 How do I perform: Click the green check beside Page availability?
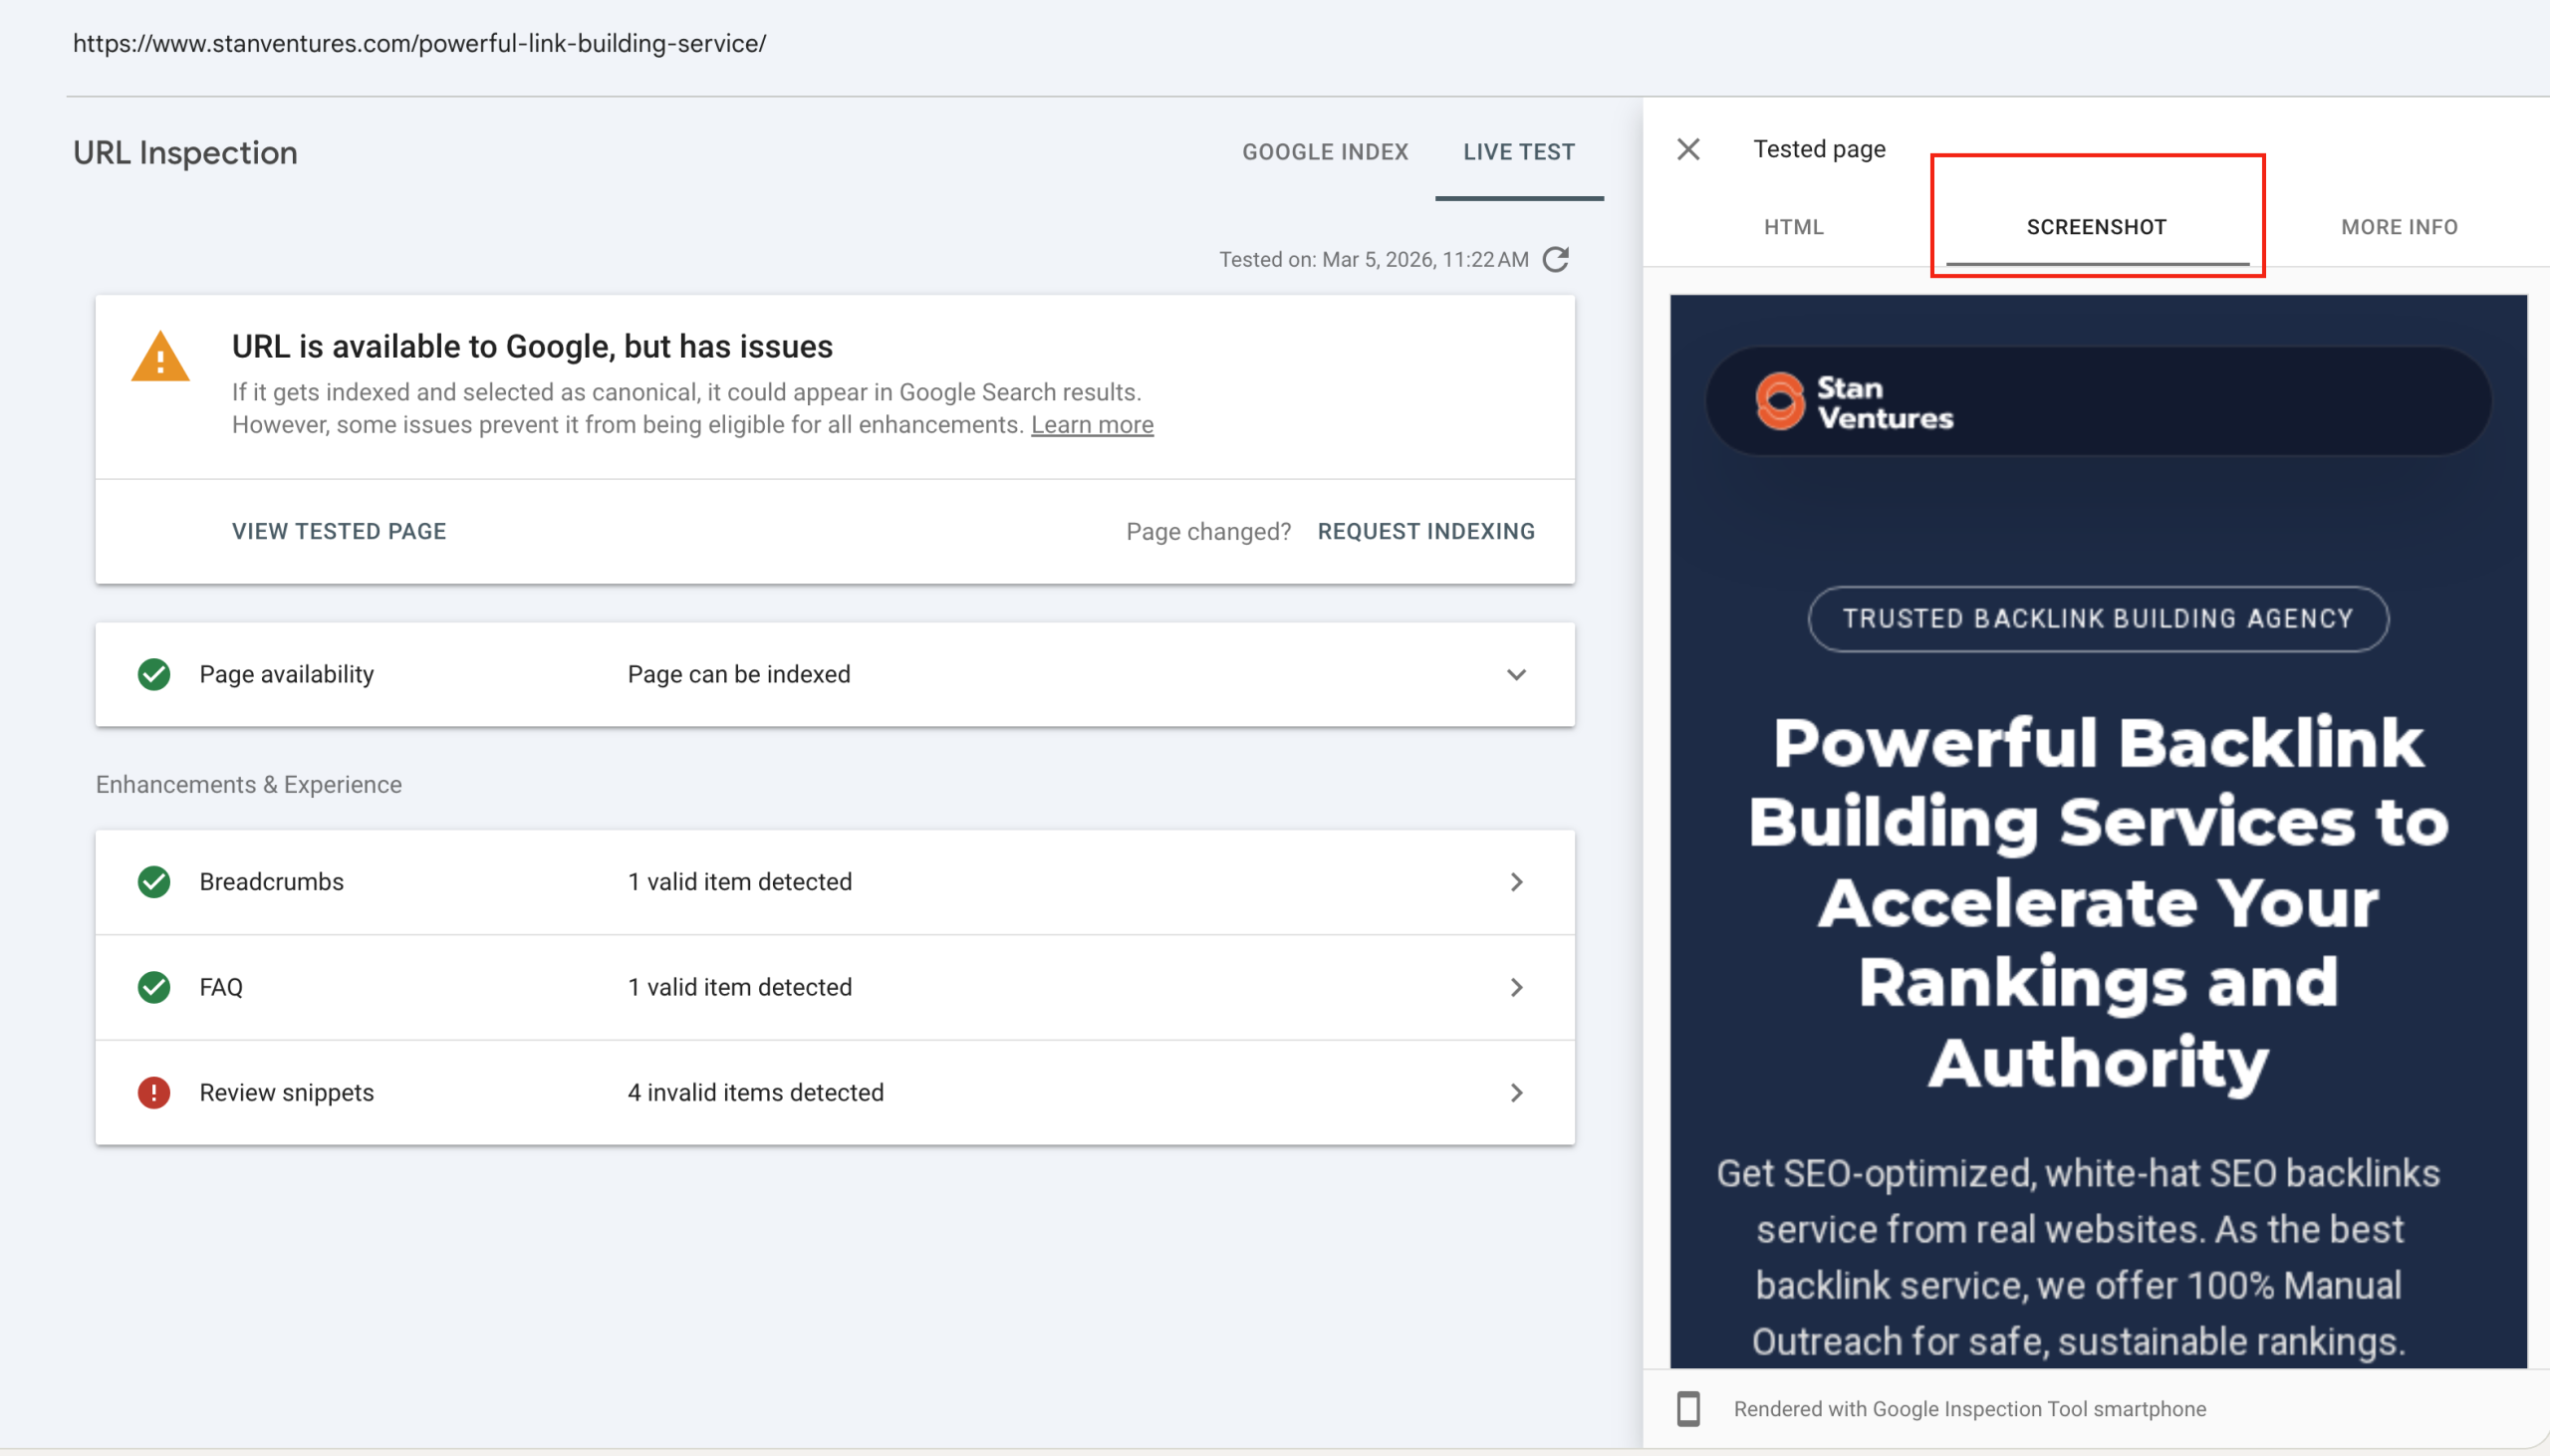click(x=154, y=674)
